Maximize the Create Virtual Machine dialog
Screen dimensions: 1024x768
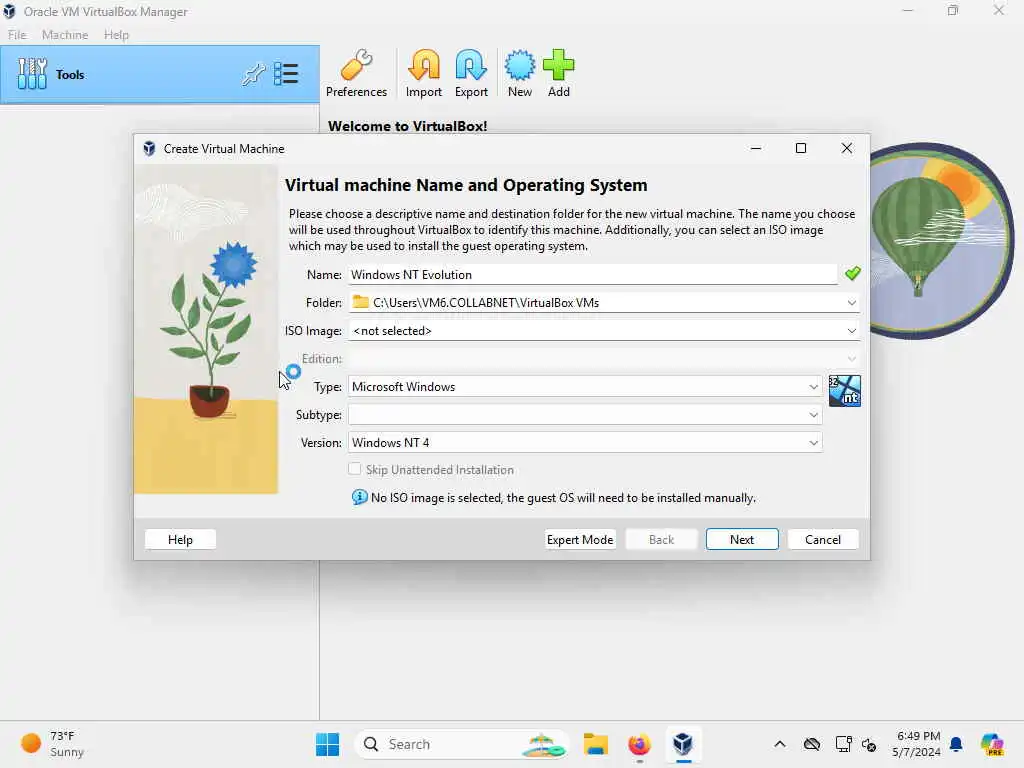click(801, 148)
